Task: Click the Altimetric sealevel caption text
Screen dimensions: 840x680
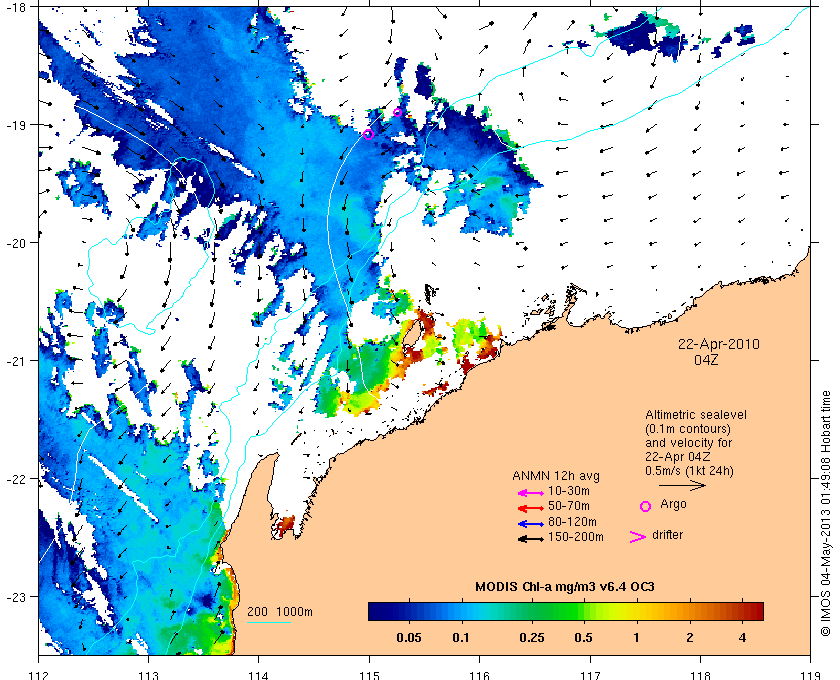Action: pyautogui.click(x=696, y=415)
